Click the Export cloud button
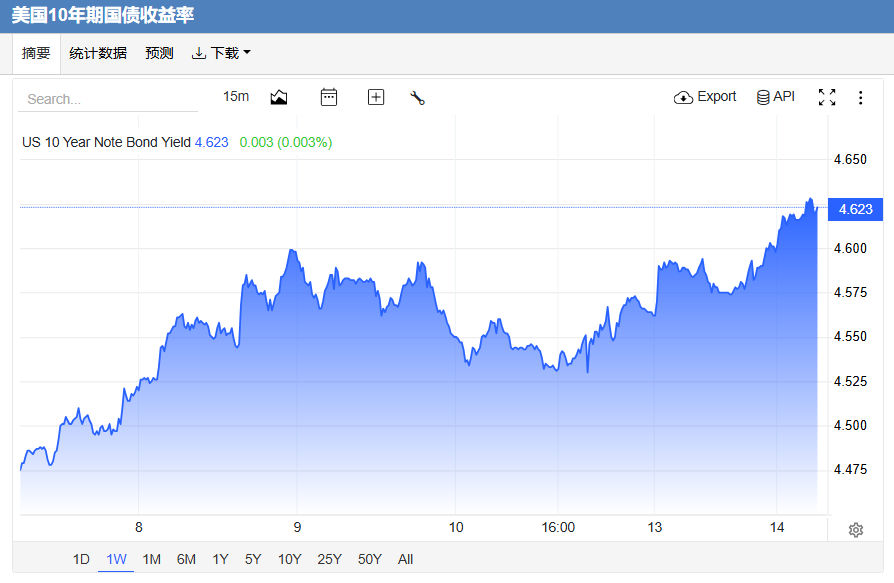Screen dimensions: 894x583 click(x=705, y=97)
